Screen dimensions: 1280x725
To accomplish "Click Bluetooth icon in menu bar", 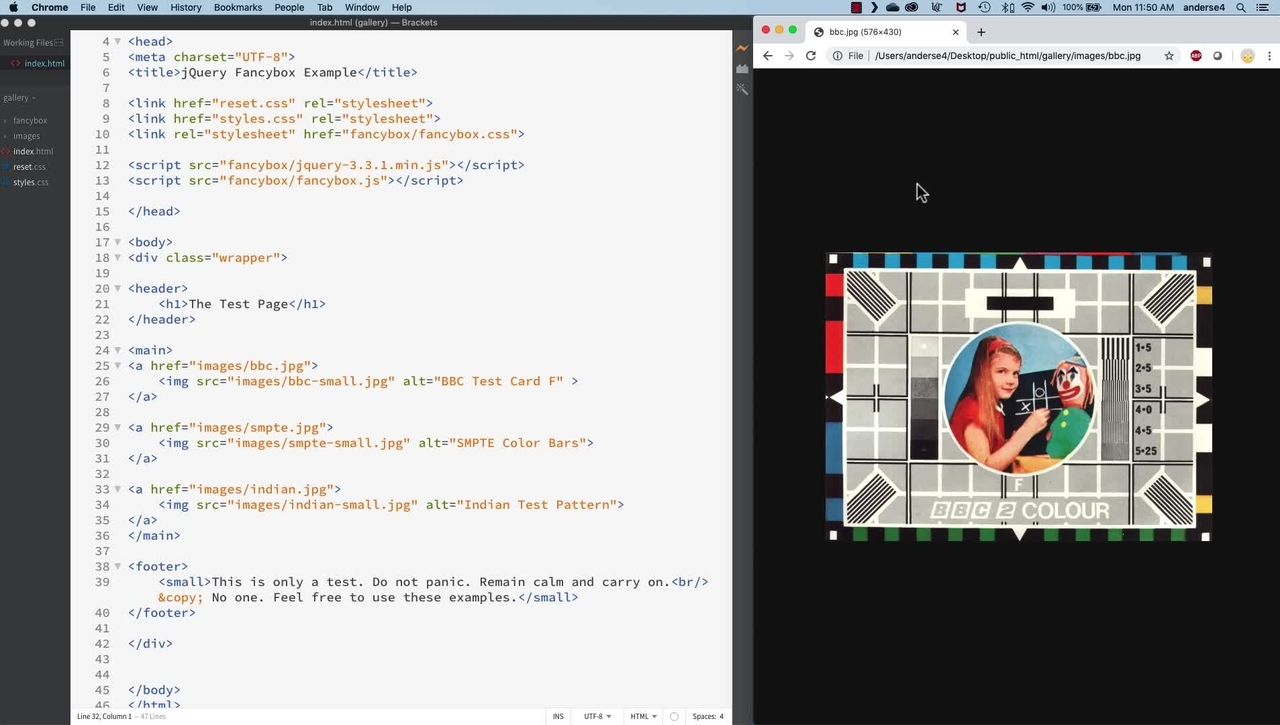I will (x=1007, y=7).
